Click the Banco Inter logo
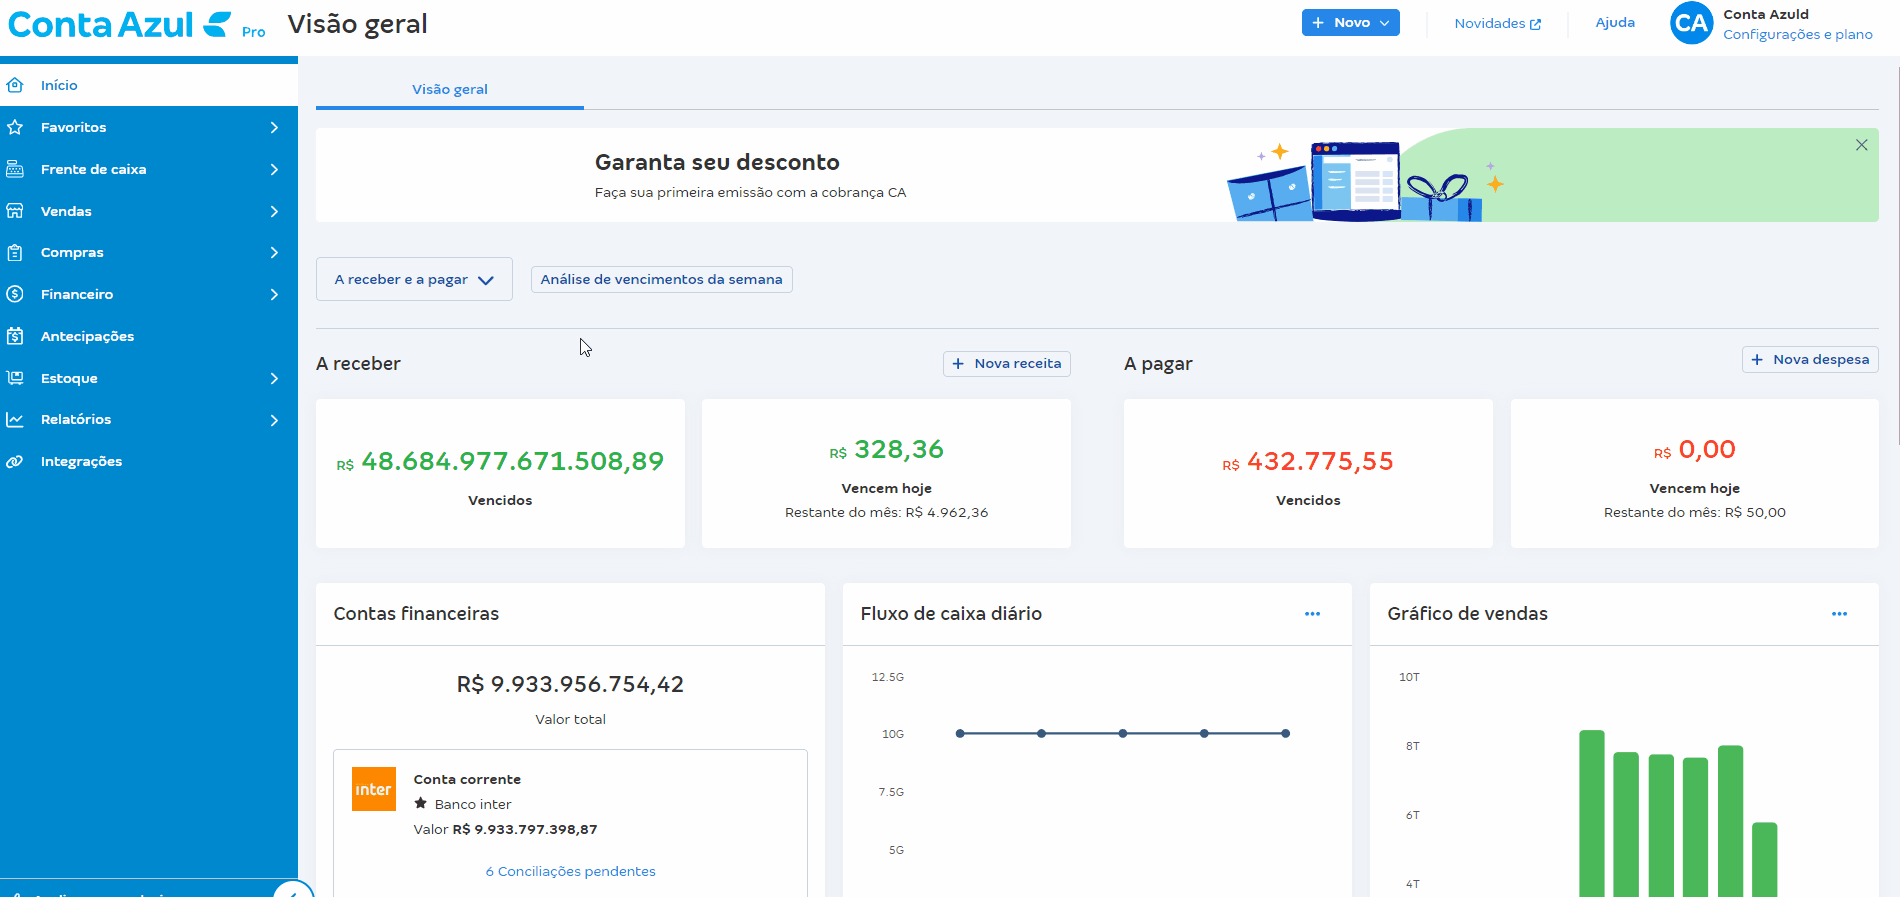 [x=374, y=789]
